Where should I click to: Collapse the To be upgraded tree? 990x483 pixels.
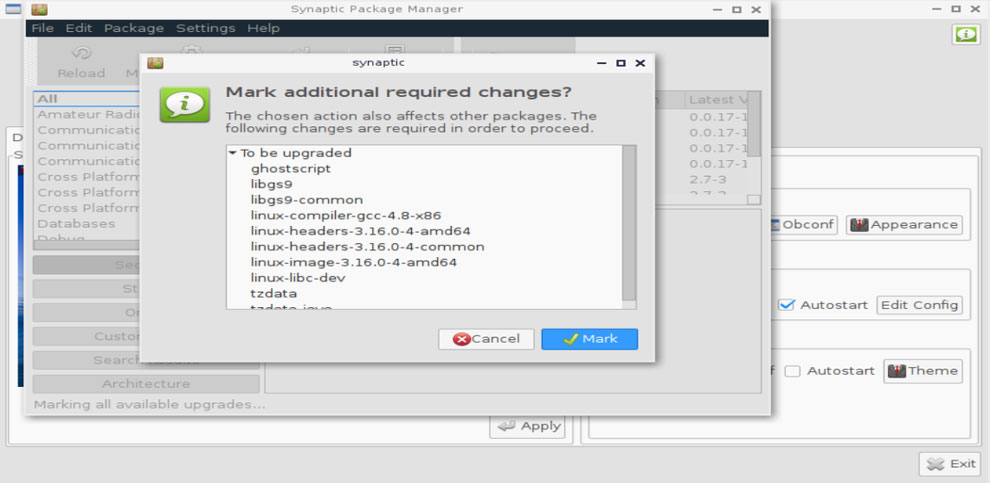tap(233, 153)
